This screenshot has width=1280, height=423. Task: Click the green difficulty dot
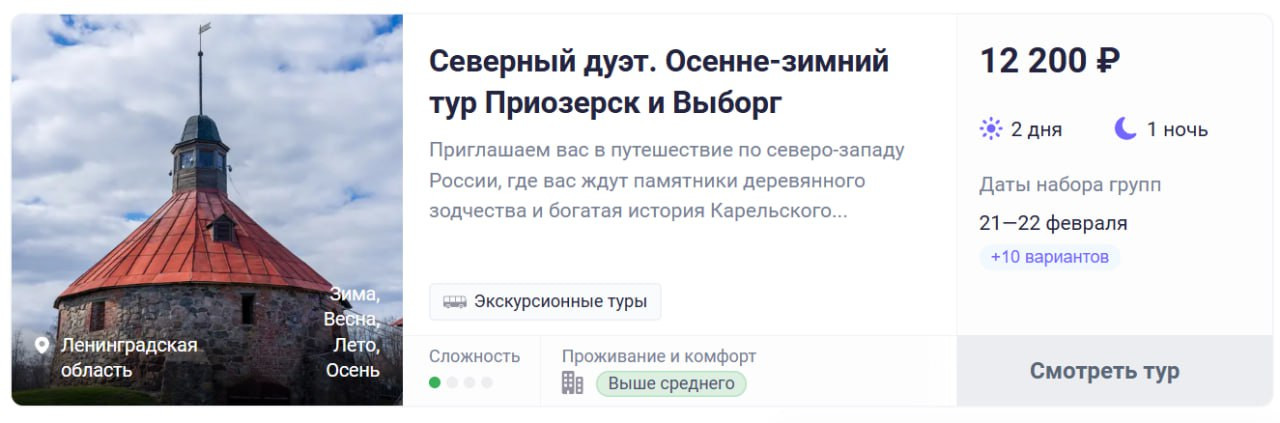[435, 382]
